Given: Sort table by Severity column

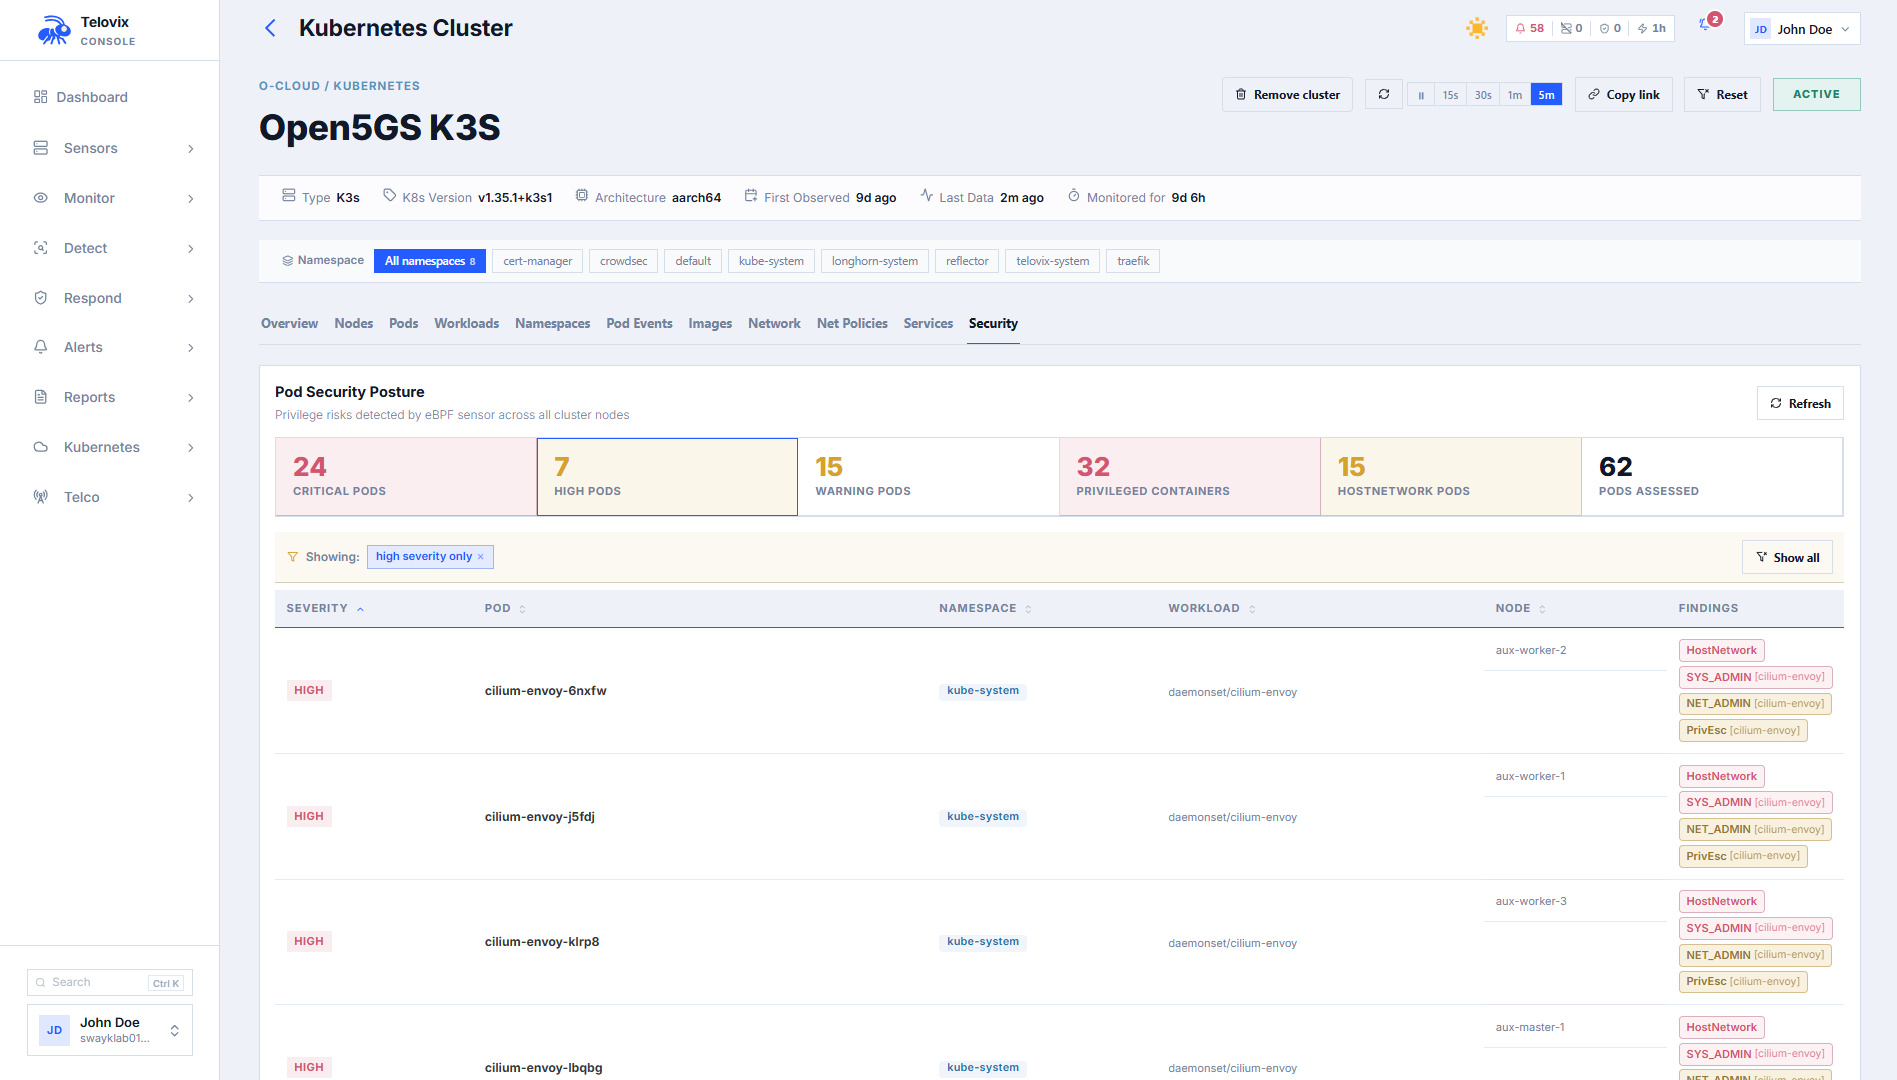Looking at the screenshot, I should [x=325, y=608].
